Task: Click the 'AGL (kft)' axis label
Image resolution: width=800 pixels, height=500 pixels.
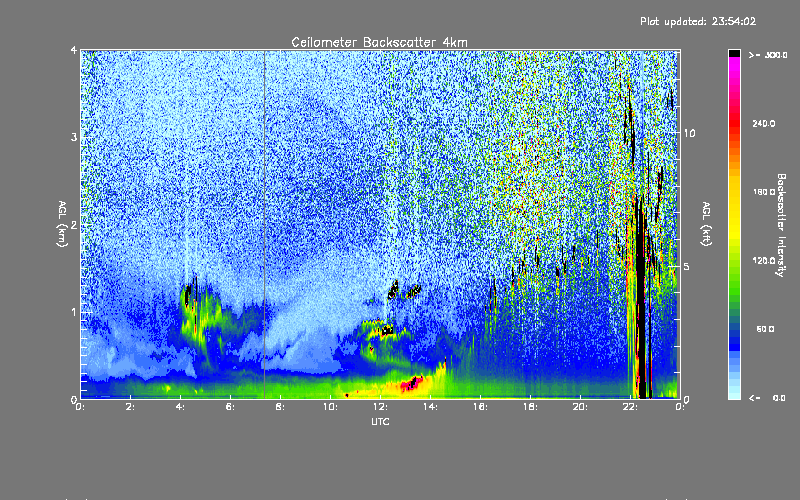Action: 706,224
